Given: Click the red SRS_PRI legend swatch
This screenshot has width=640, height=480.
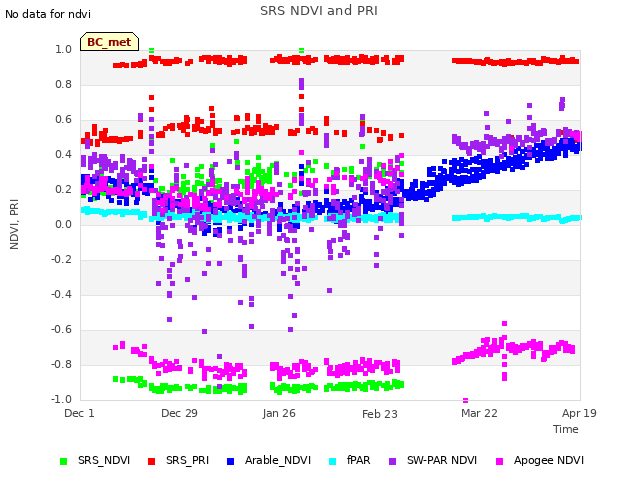Looking at the screenshot, I should (x=151, y=461).
